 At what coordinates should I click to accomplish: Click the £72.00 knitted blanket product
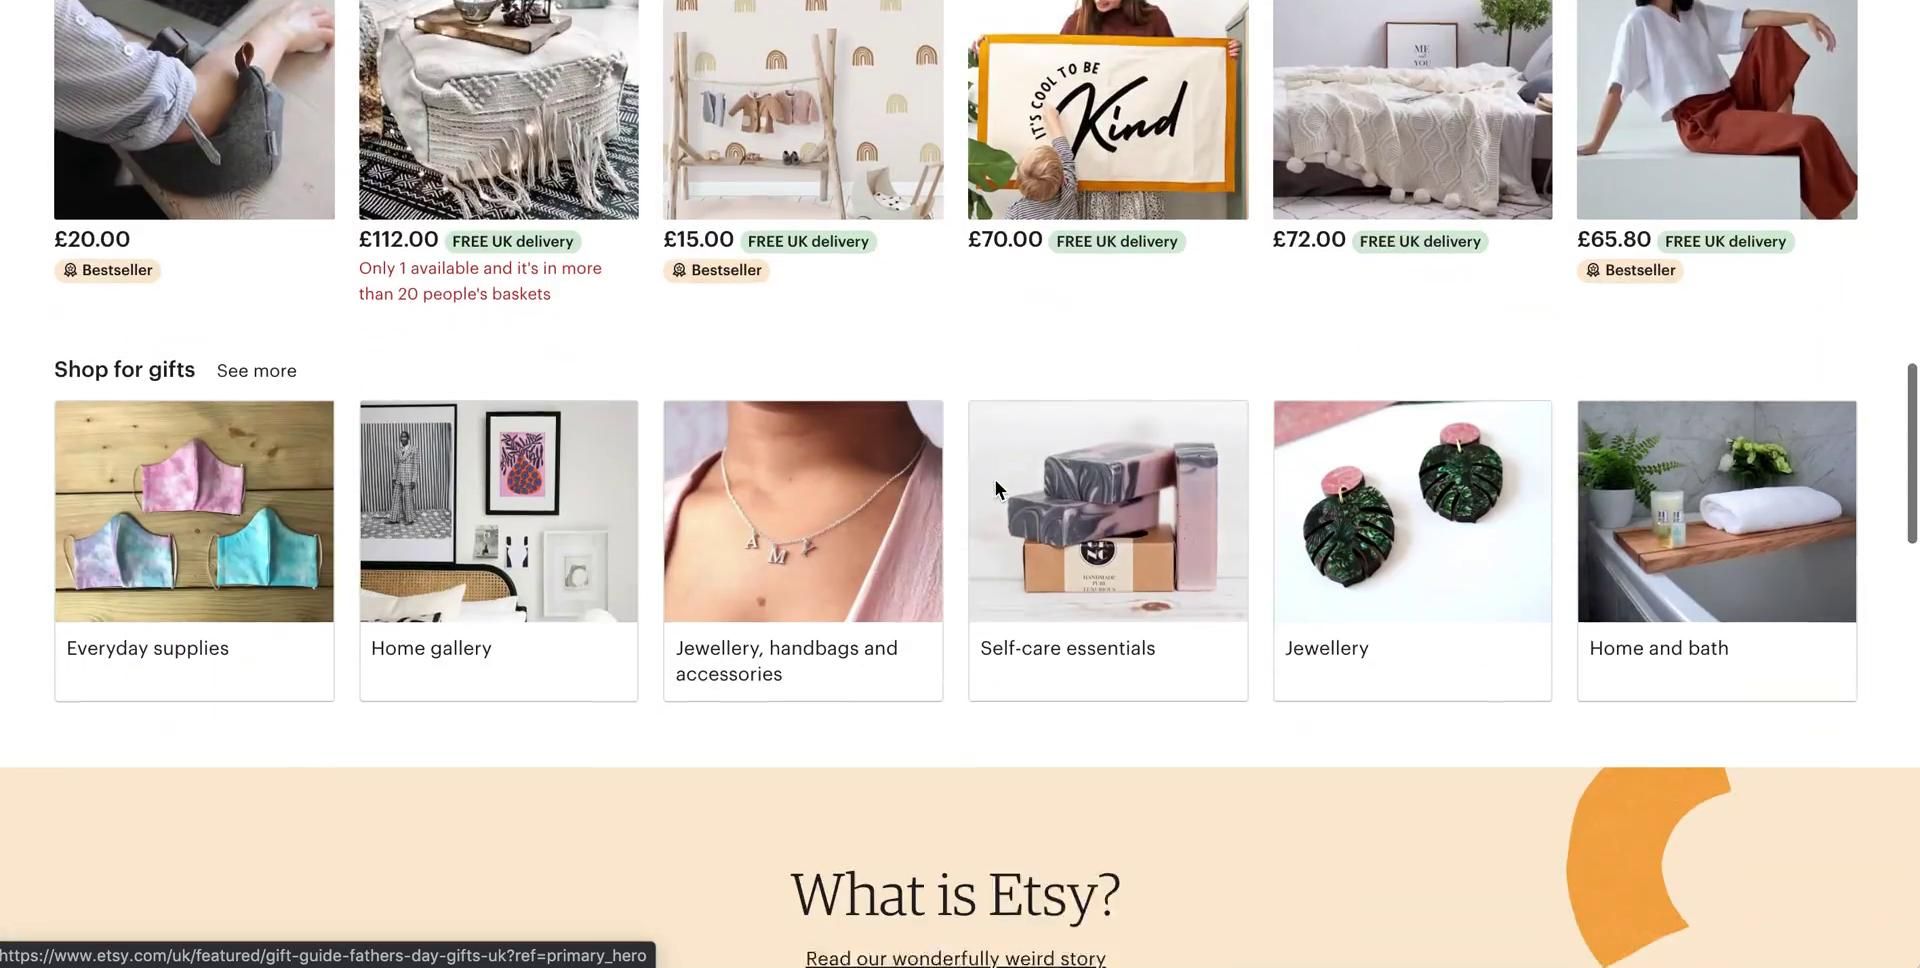pos(1412,110)
